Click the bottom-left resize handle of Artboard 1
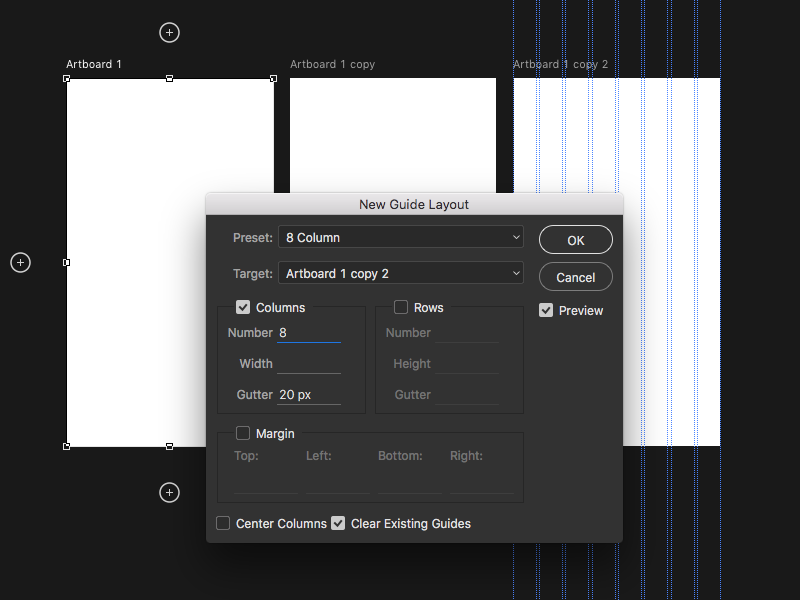The width and height of the screenshot is (800, 600). pos(66,446)
